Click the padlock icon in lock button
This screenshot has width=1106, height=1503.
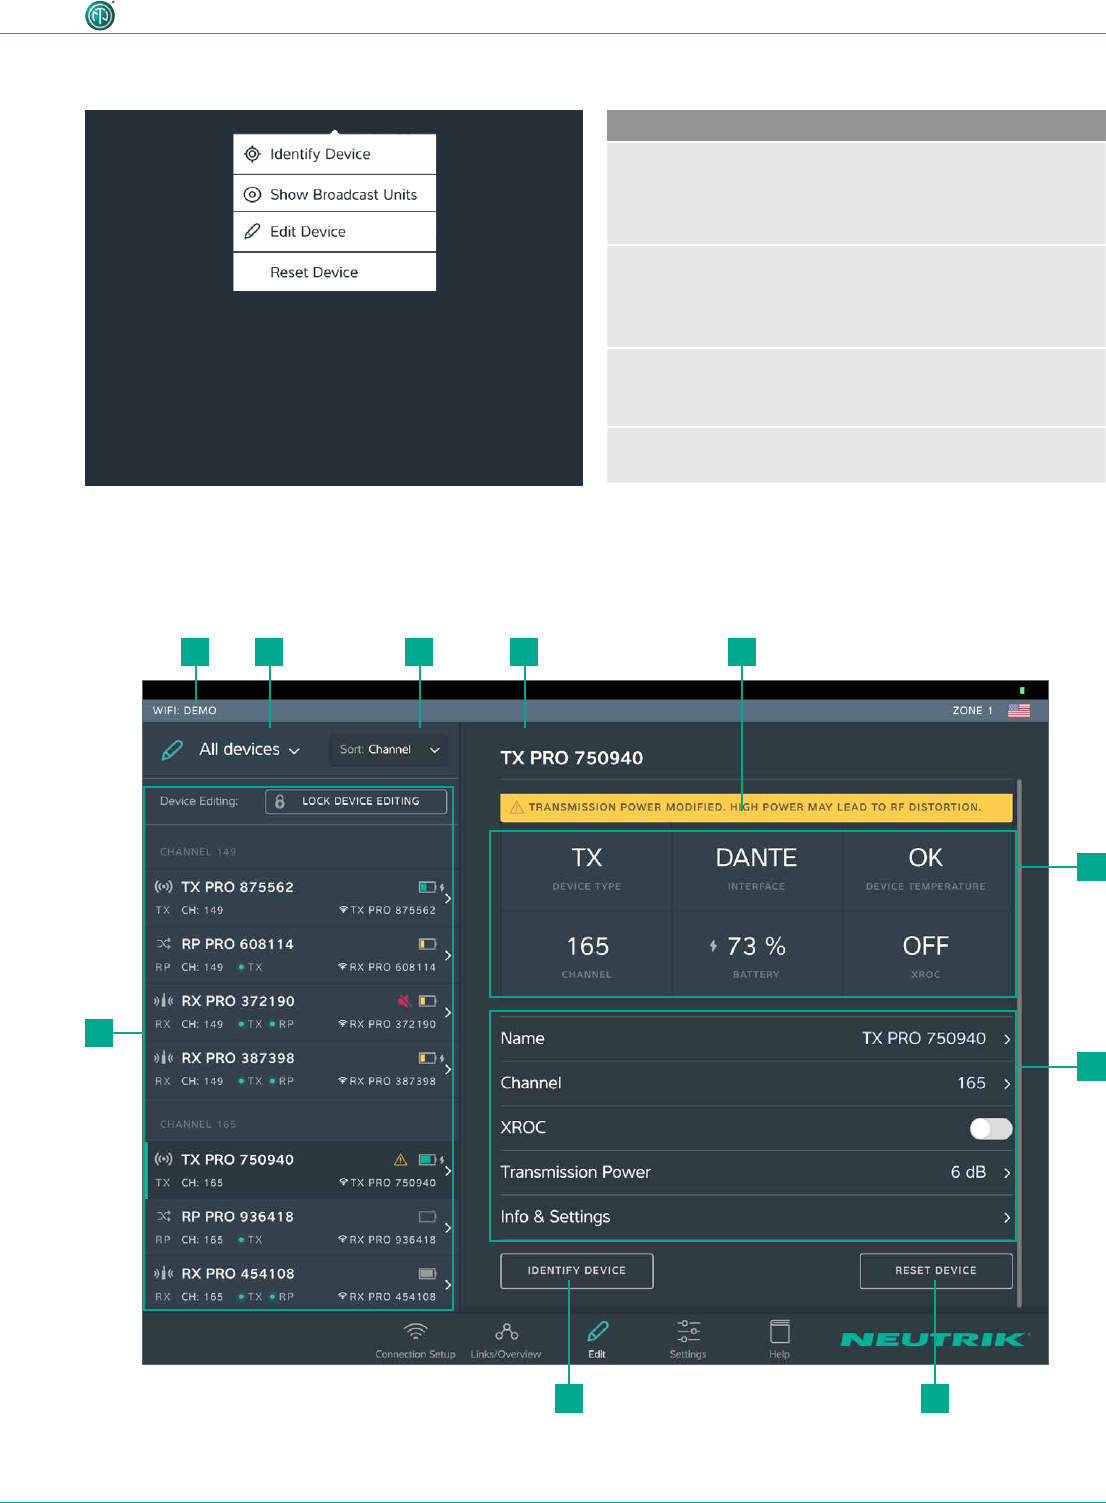click(280, 801)
